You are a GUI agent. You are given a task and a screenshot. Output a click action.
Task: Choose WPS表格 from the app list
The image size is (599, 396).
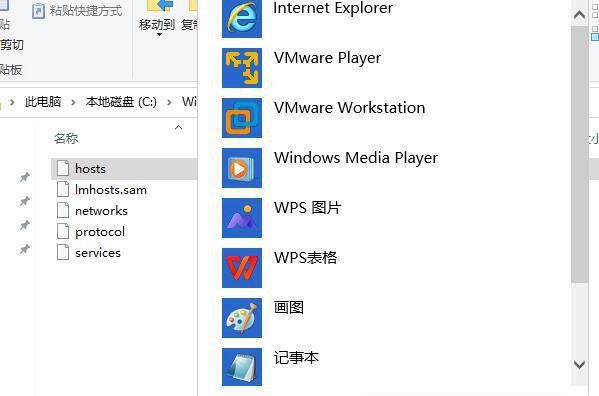point(306,257)
